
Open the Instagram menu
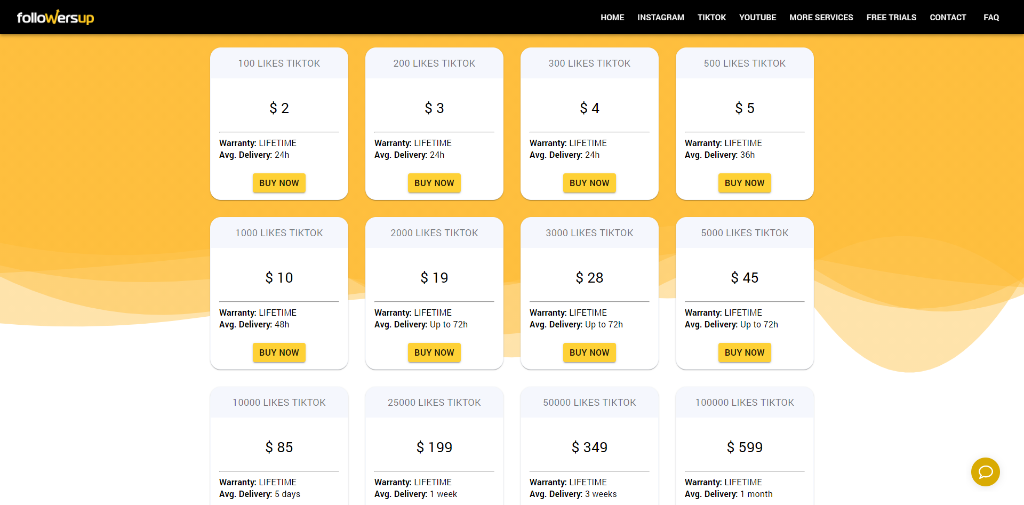661,17
